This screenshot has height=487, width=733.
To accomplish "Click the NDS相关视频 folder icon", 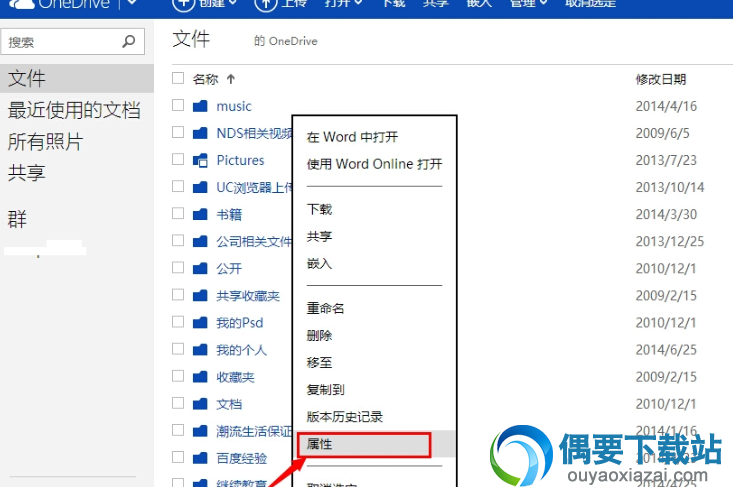I will (200, 133).
